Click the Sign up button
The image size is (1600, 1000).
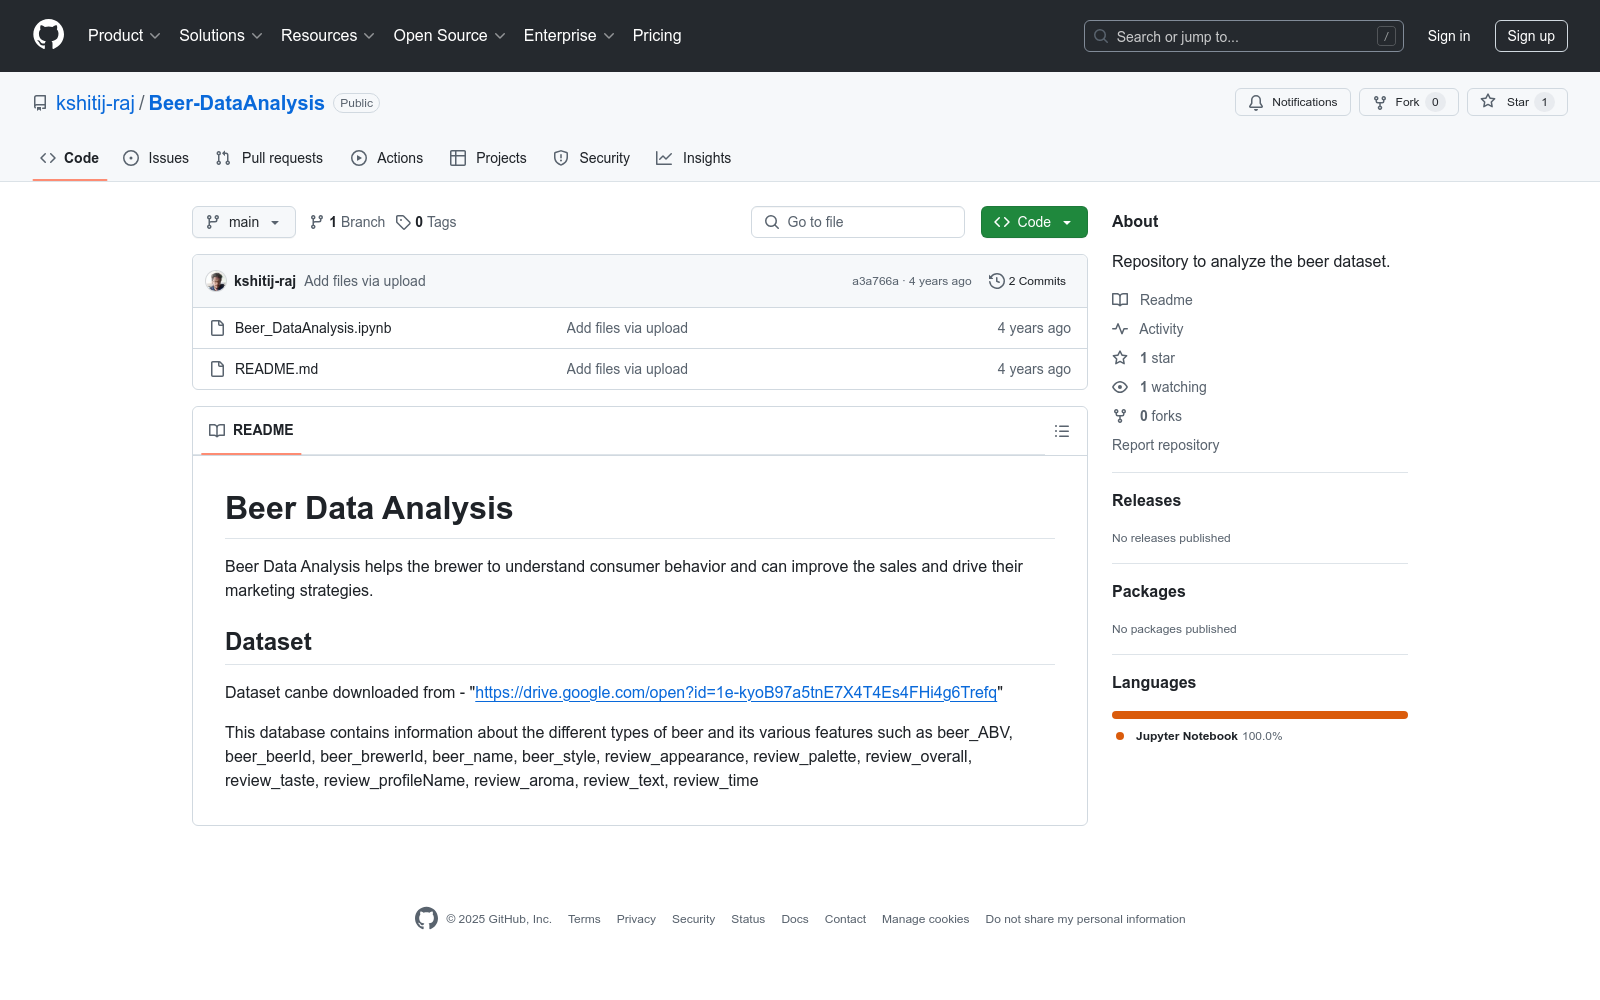pyautogui.click(x=1530, y=36)
